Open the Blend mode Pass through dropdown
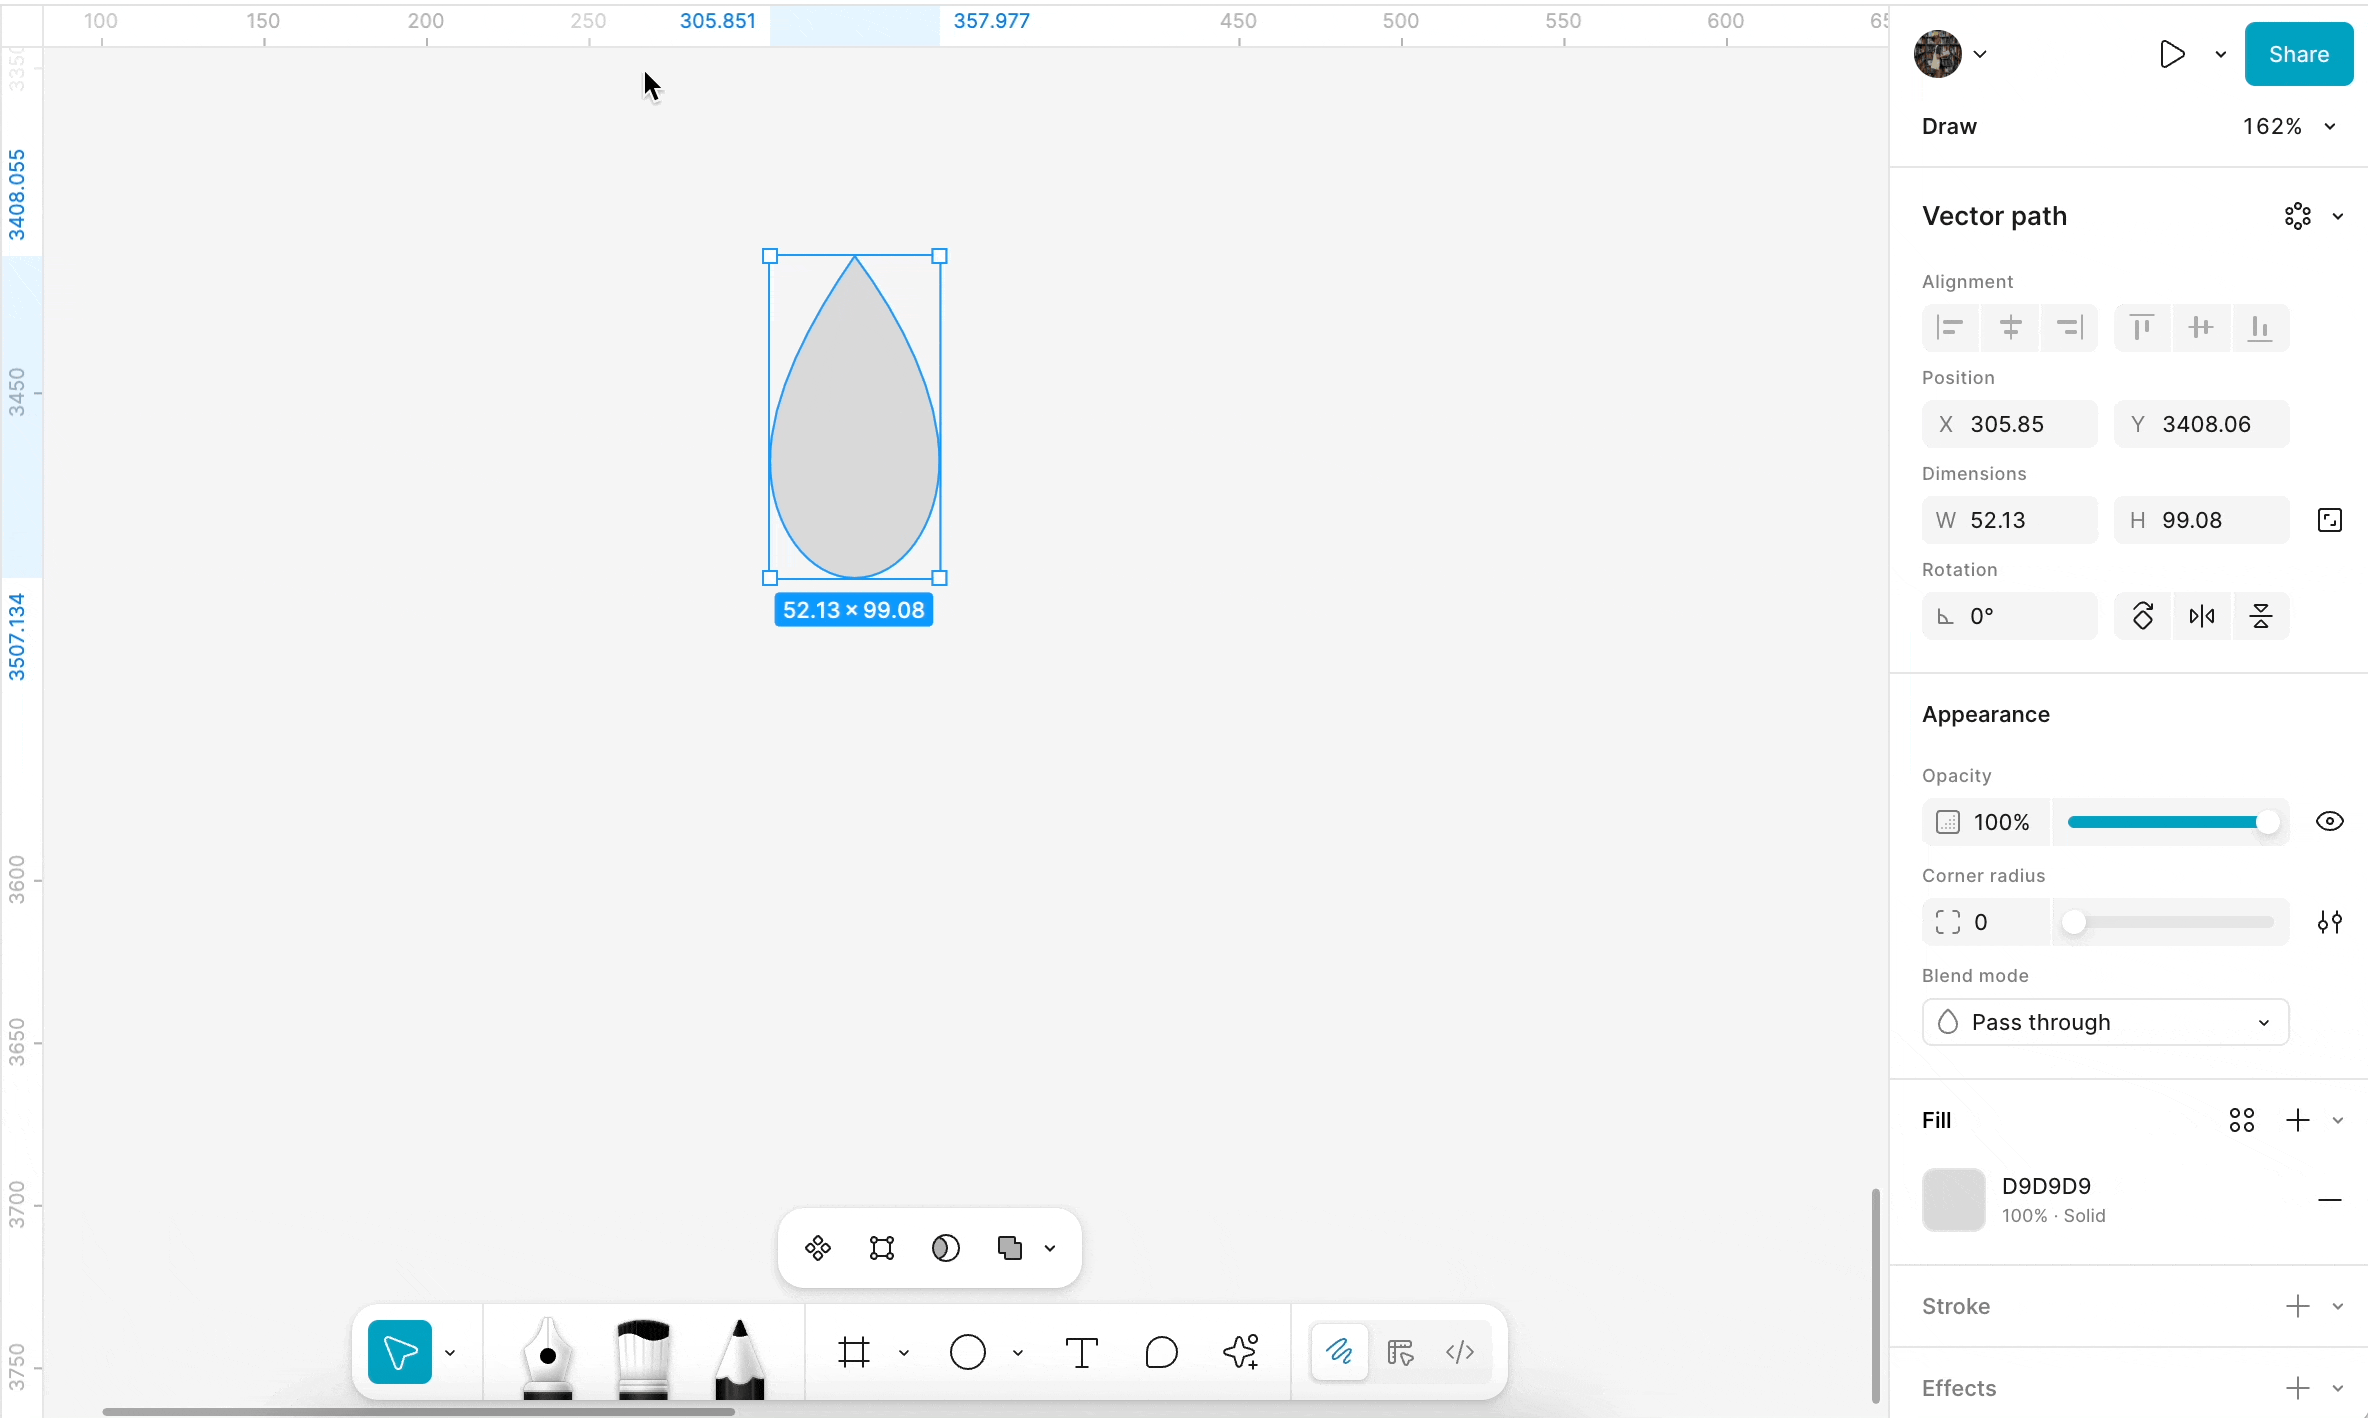The height and width of the screenshot is (1418, 2368). pos(2105,1022)
